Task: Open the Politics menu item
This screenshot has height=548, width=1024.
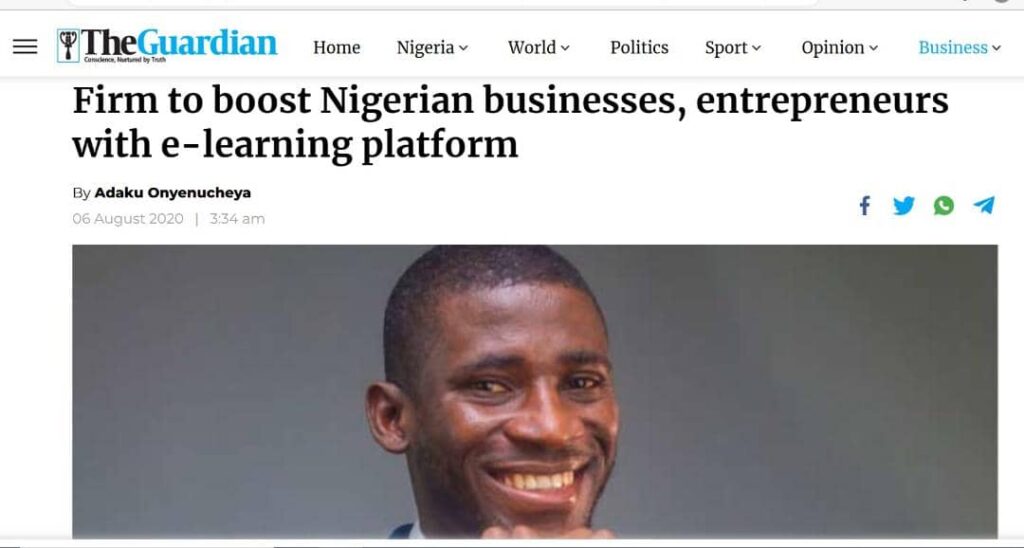Action: pos(639,47)
